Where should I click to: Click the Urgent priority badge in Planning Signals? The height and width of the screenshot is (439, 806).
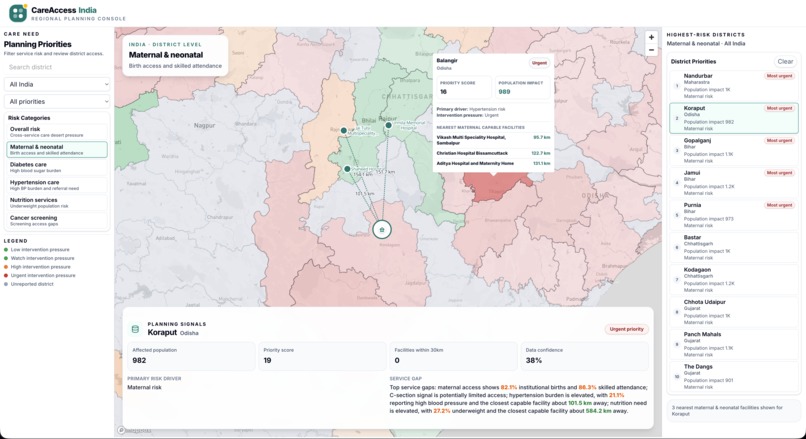tap(626, 329)
